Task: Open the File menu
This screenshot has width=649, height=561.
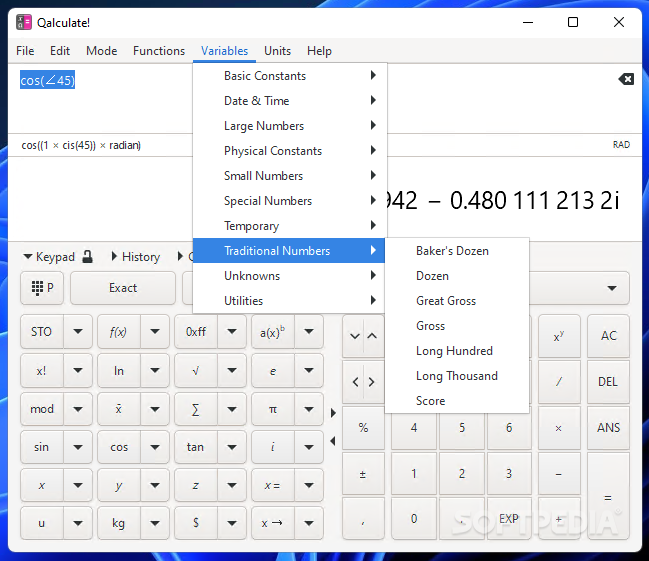Action: 25,51
